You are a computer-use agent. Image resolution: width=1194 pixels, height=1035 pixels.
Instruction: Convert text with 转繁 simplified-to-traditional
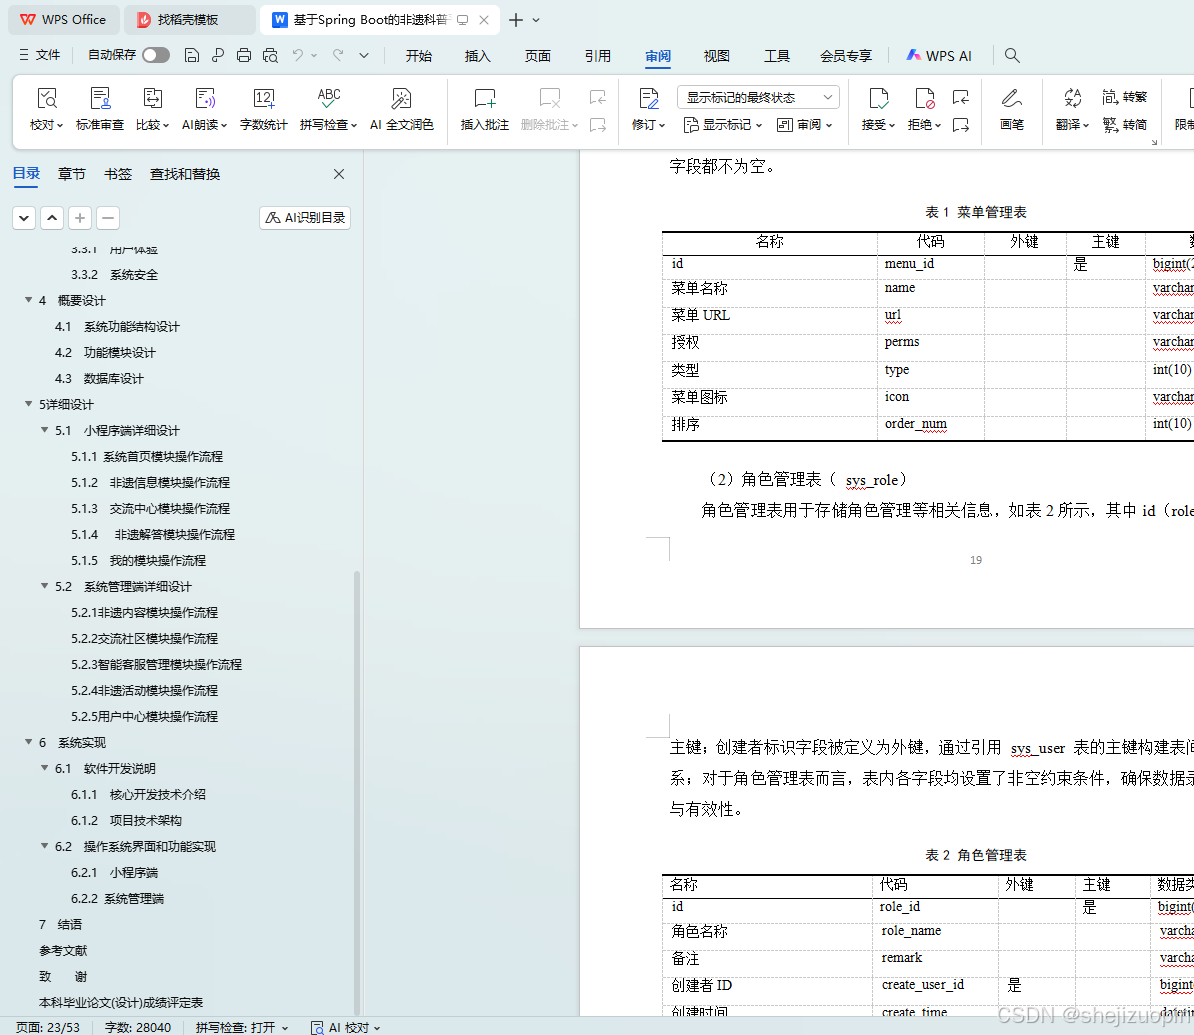click(x=1124, y=97)
